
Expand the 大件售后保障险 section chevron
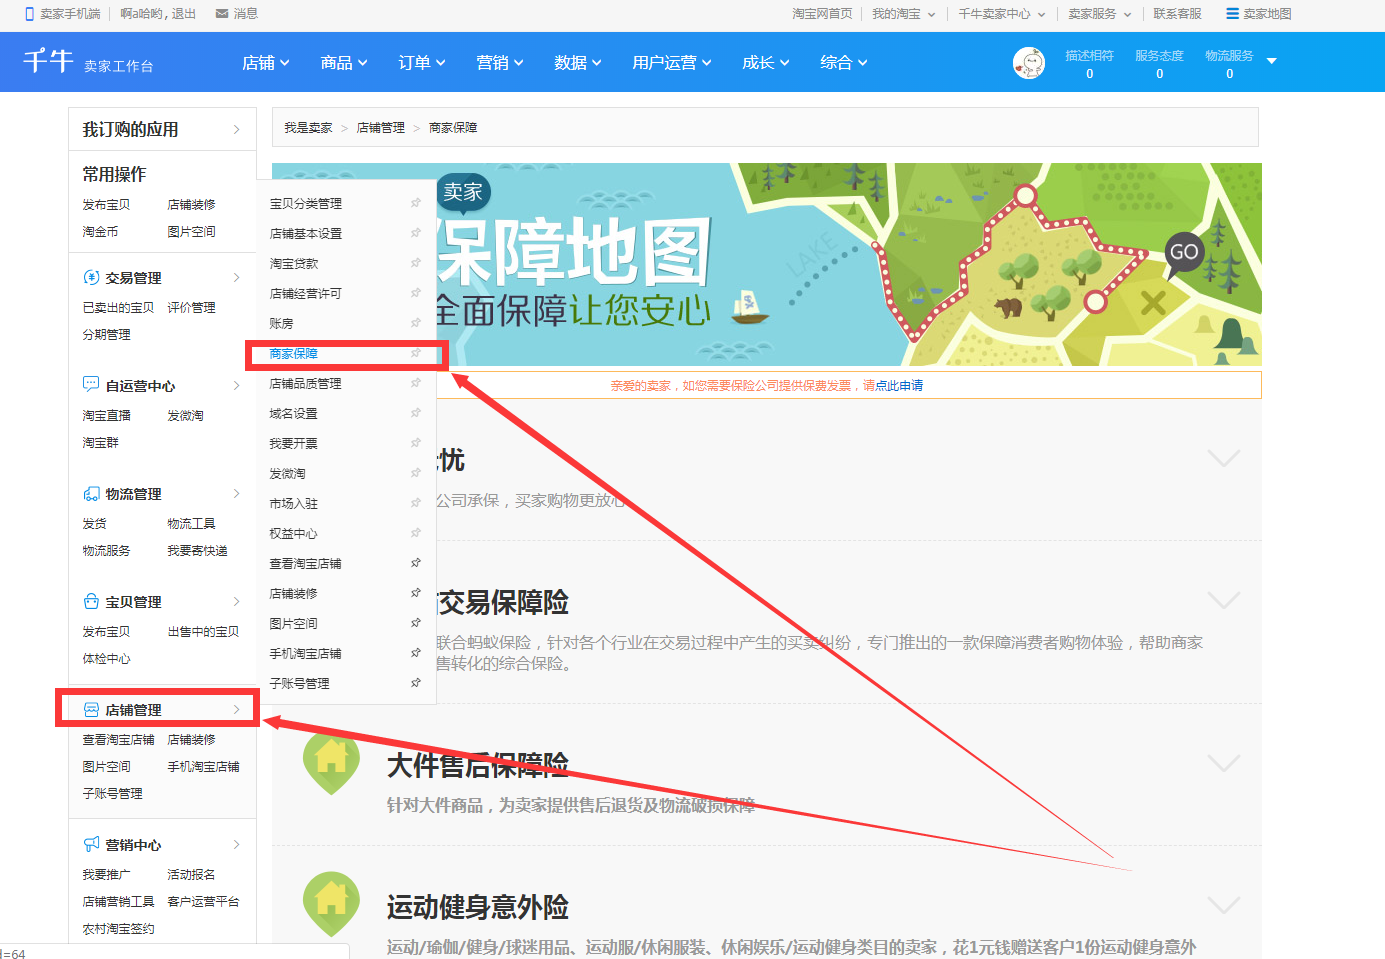1224,763
